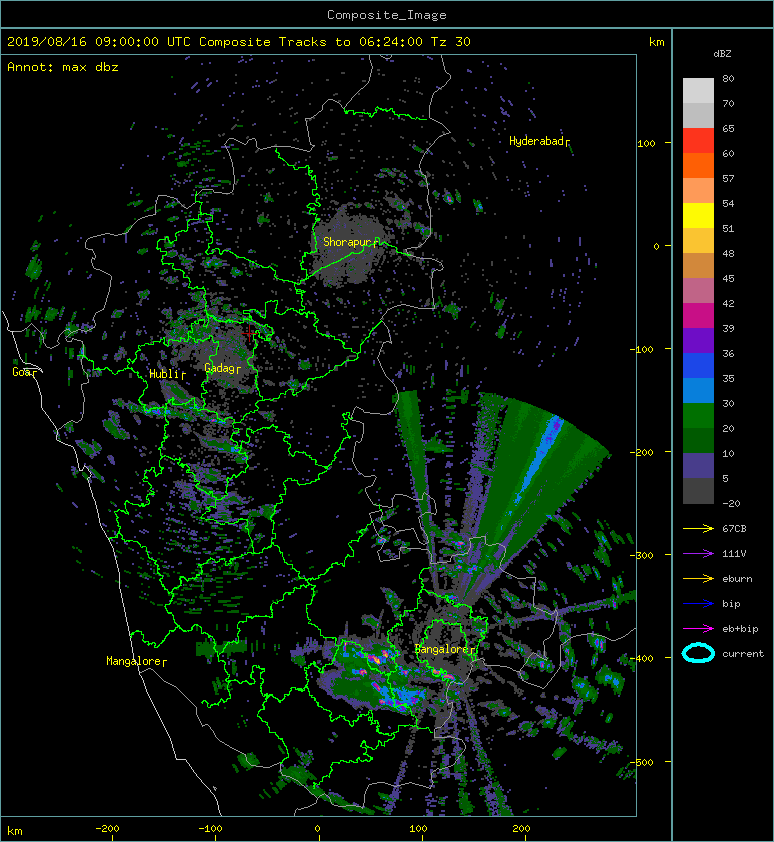Click the 67CB legend label
Image resolution: width=774 pixels, height=842 pixels.
pos(734,528)
